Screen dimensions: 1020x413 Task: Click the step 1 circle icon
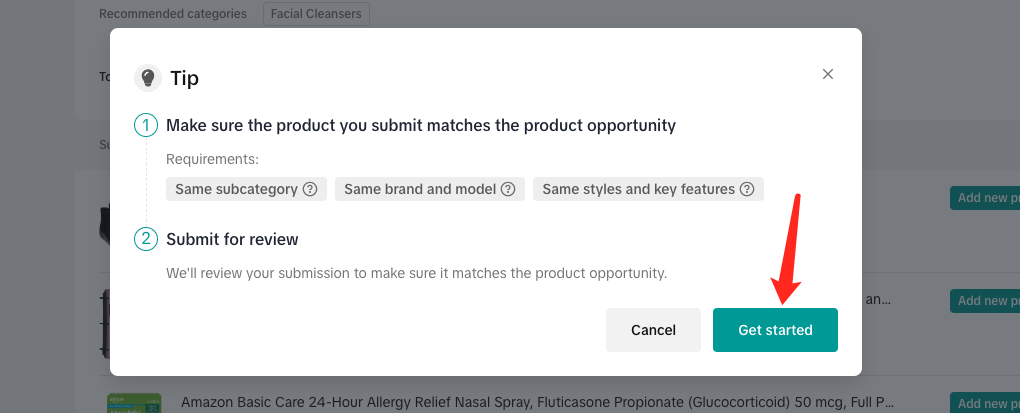[x=146, y=126]
